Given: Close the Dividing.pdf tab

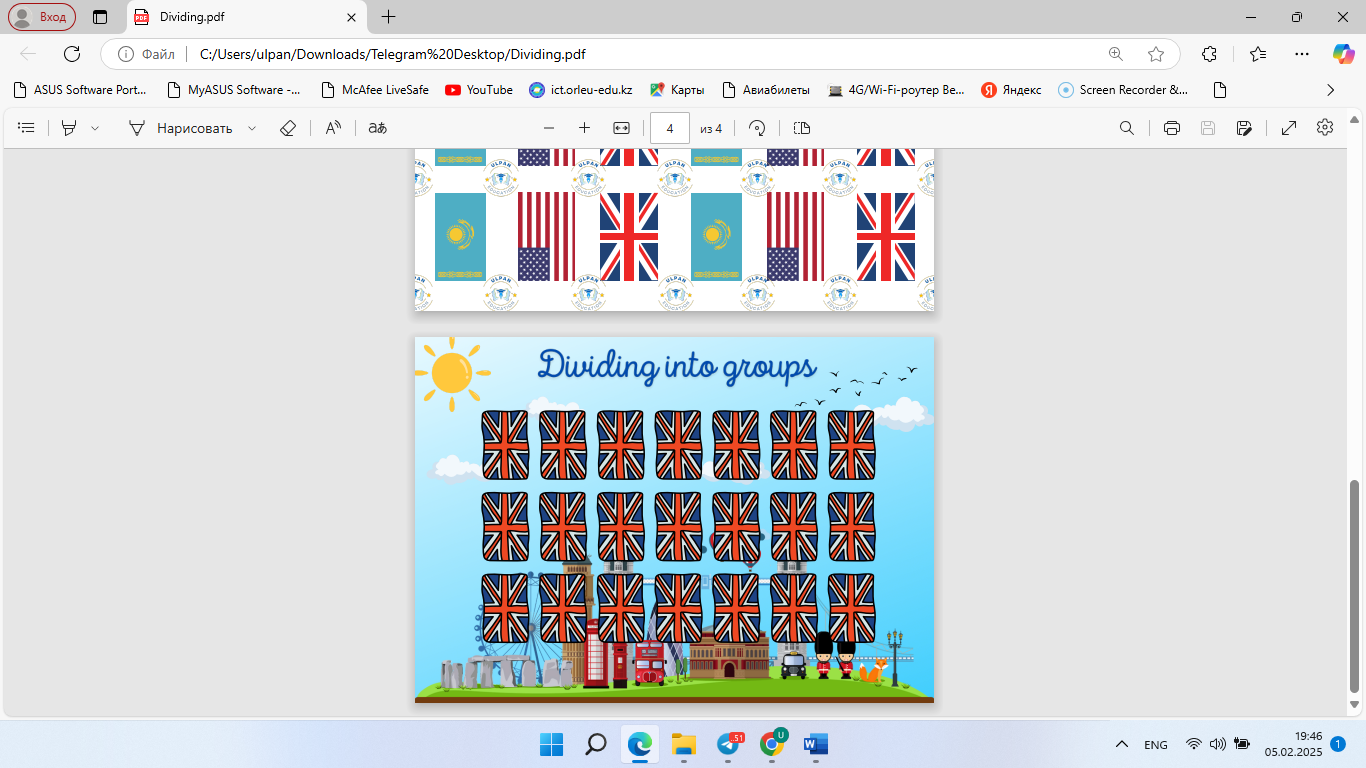Looking at the screenshot, I should [x=351, y=17].
